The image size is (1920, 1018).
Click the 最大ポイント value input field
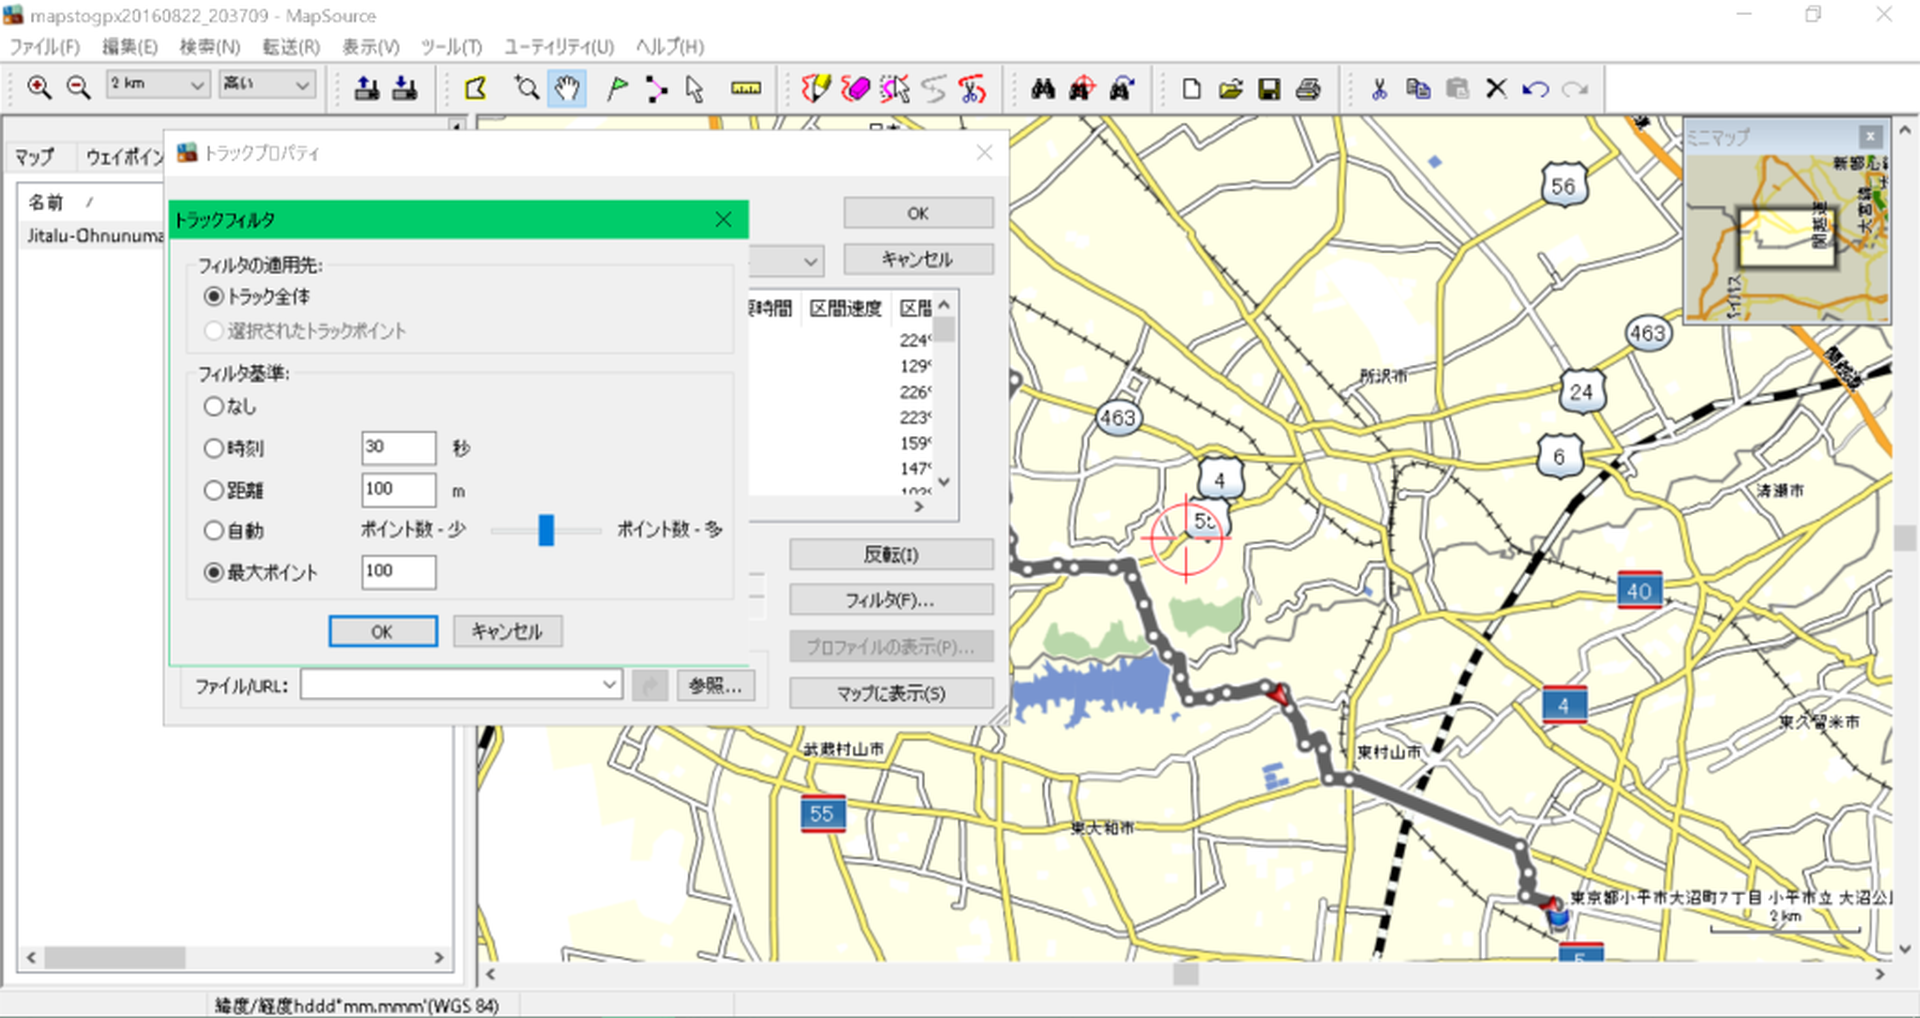click(x=398, y=572)
